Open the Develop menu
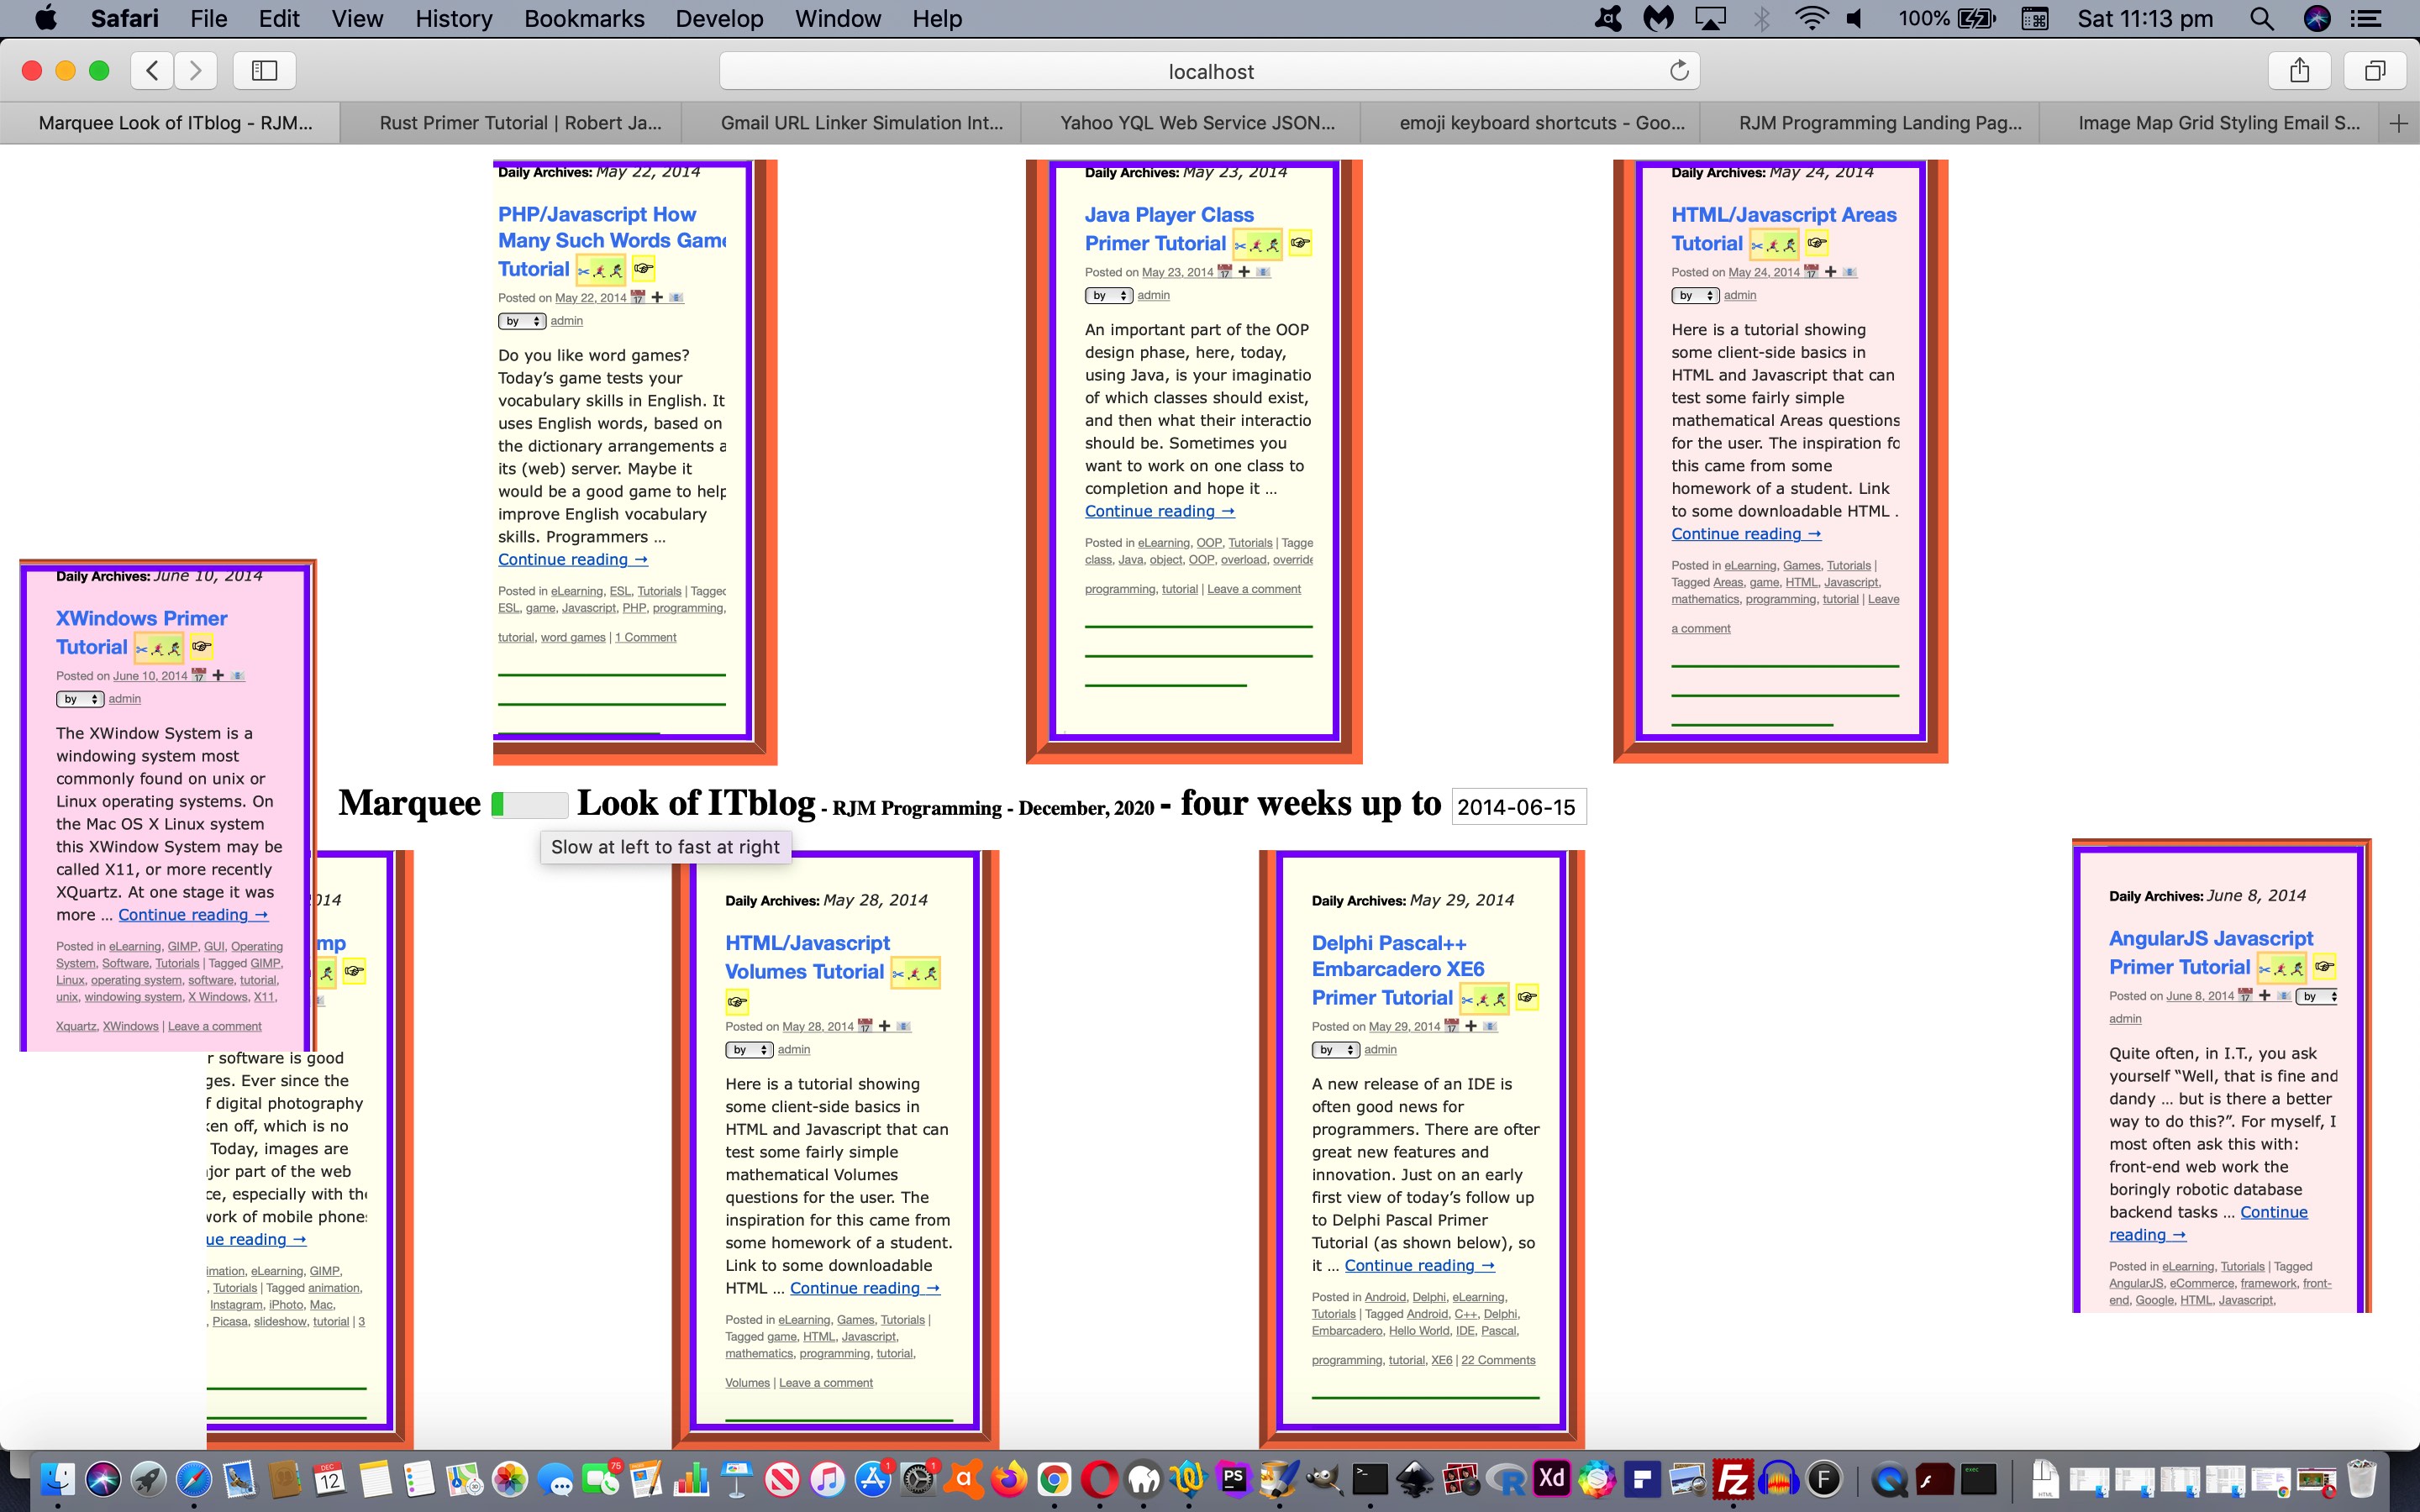2420x1512 pixels. 719,18
